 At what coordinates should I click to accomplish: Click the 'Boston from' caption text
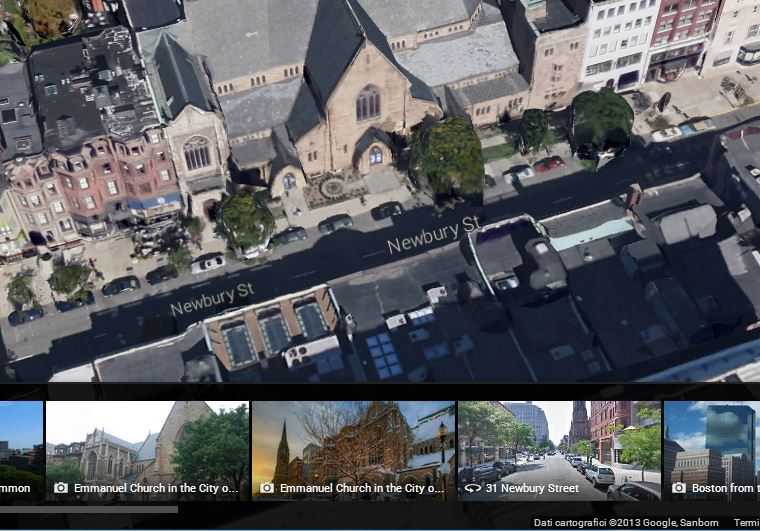pyautogui.click(x=725, y=488)
